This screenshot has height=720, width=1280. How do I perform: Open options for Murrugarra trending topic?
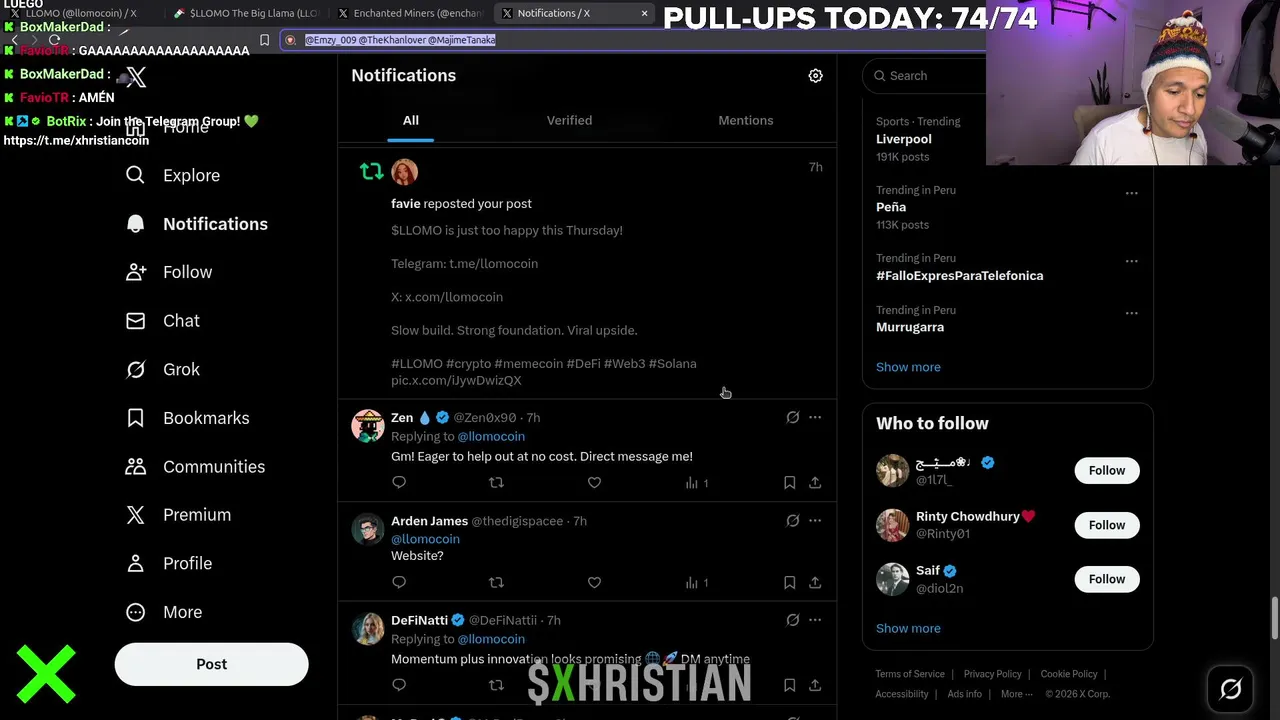1131,313
